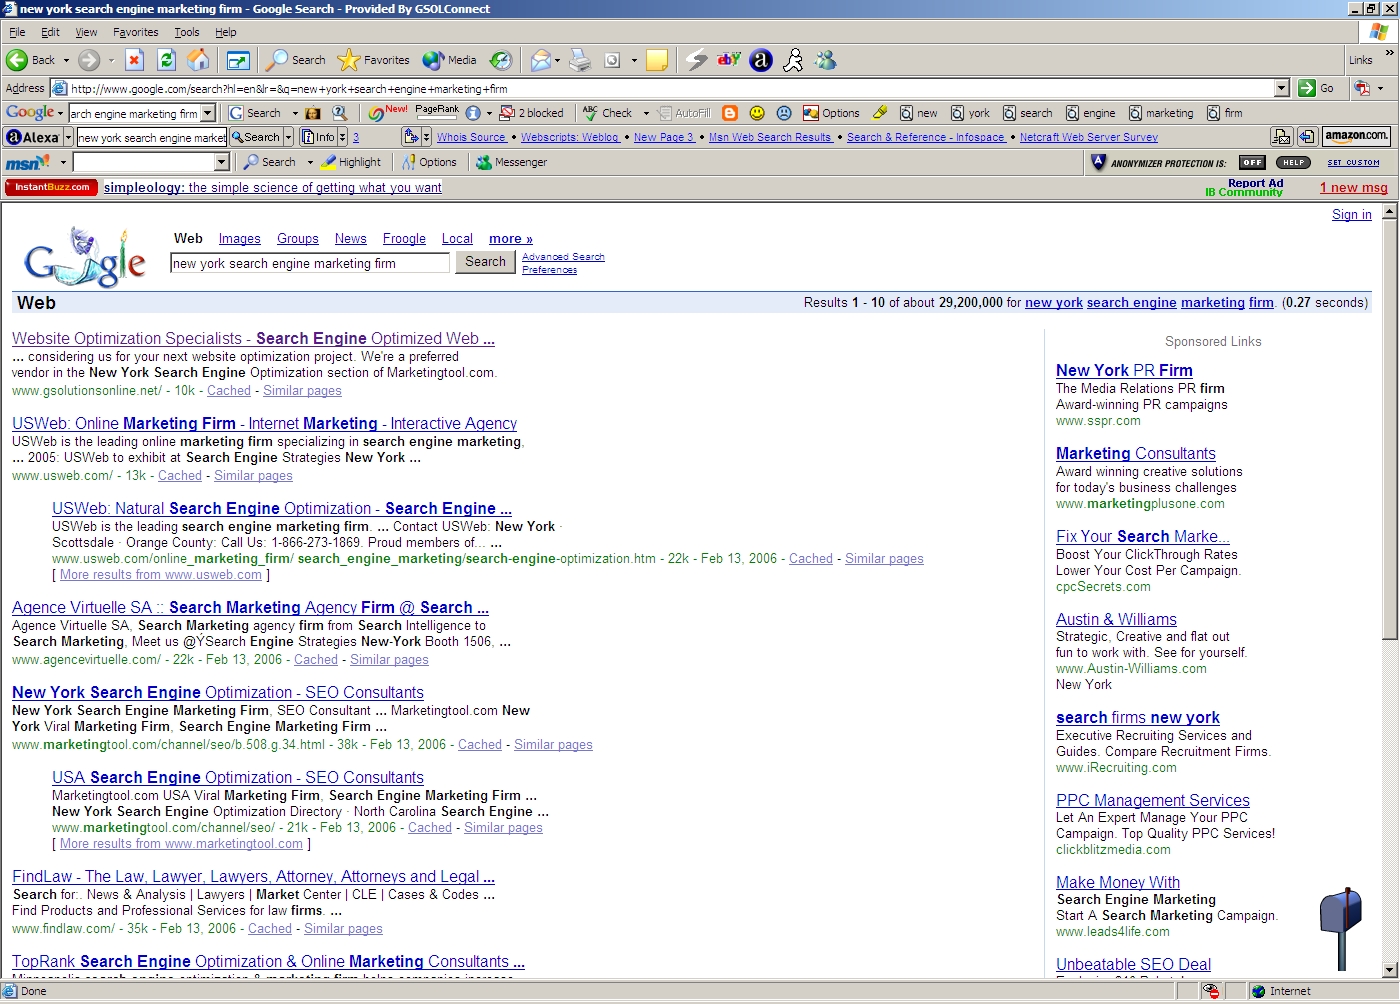1400x1004 pixels.
Task: Open eBay toolbar icon
Action: coord(729,60)
